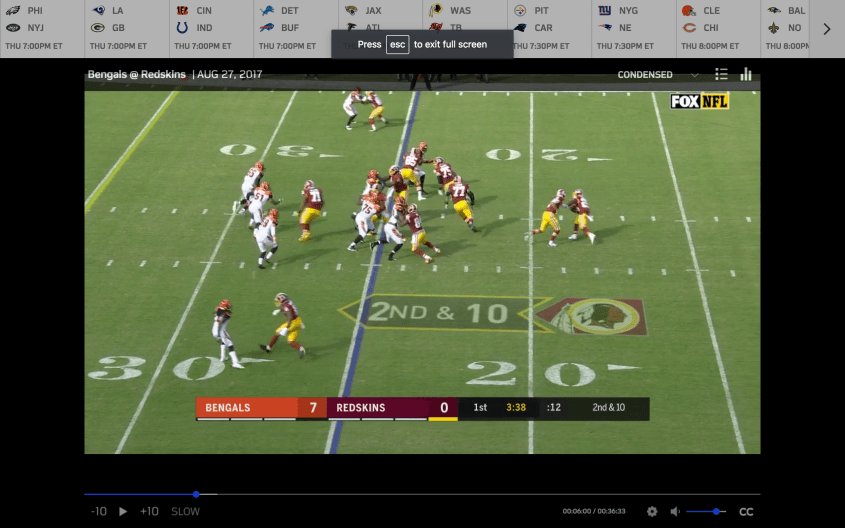Toggle SLOW motion playback
This screenshot has height=528, width=845.
185,511
